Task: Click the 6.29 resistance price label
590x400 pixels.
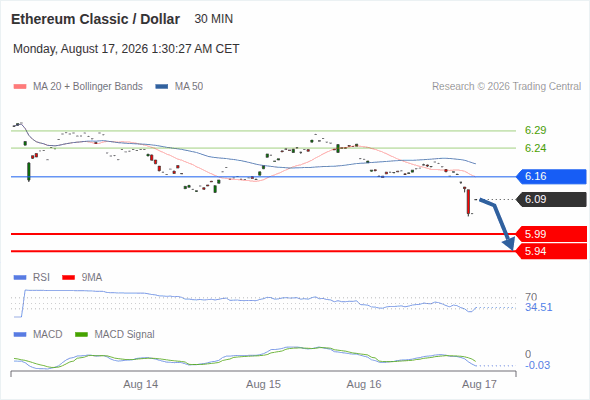Action: (535, 130)
